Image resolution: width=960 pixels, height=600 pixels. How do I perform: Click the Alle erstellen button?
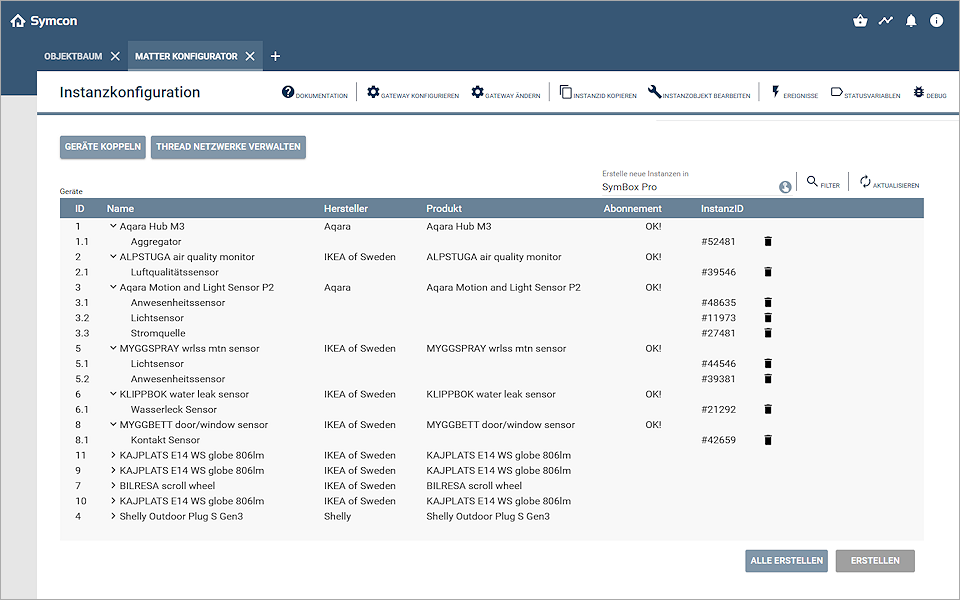point(786,561)
